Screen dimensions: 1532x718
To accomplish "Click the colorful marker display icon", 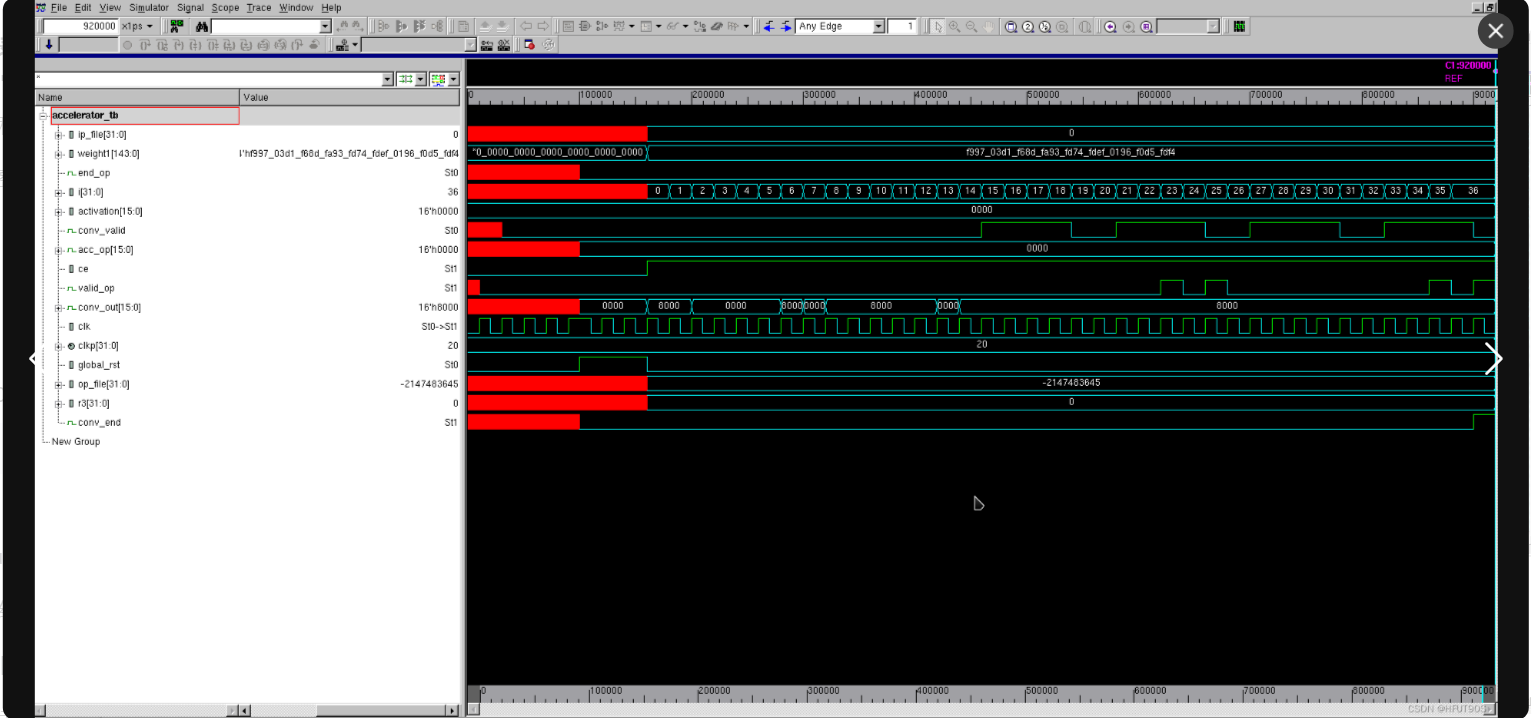I will point(438,79).
